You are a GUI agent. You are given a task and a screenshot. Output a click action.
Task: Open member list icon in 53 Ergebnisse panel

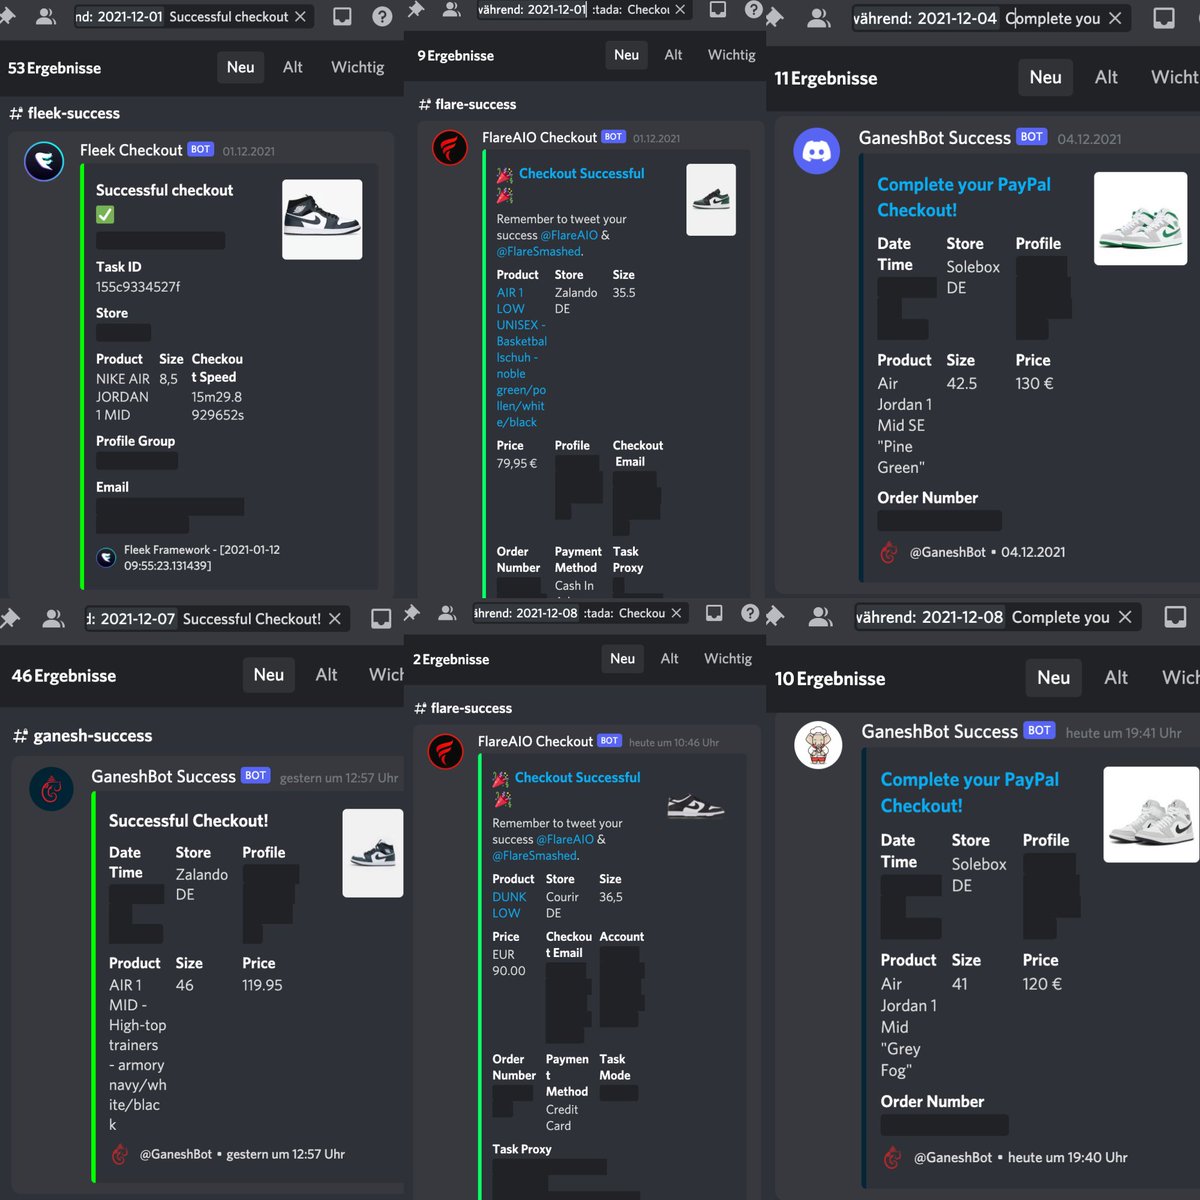(x=46, y=16)
